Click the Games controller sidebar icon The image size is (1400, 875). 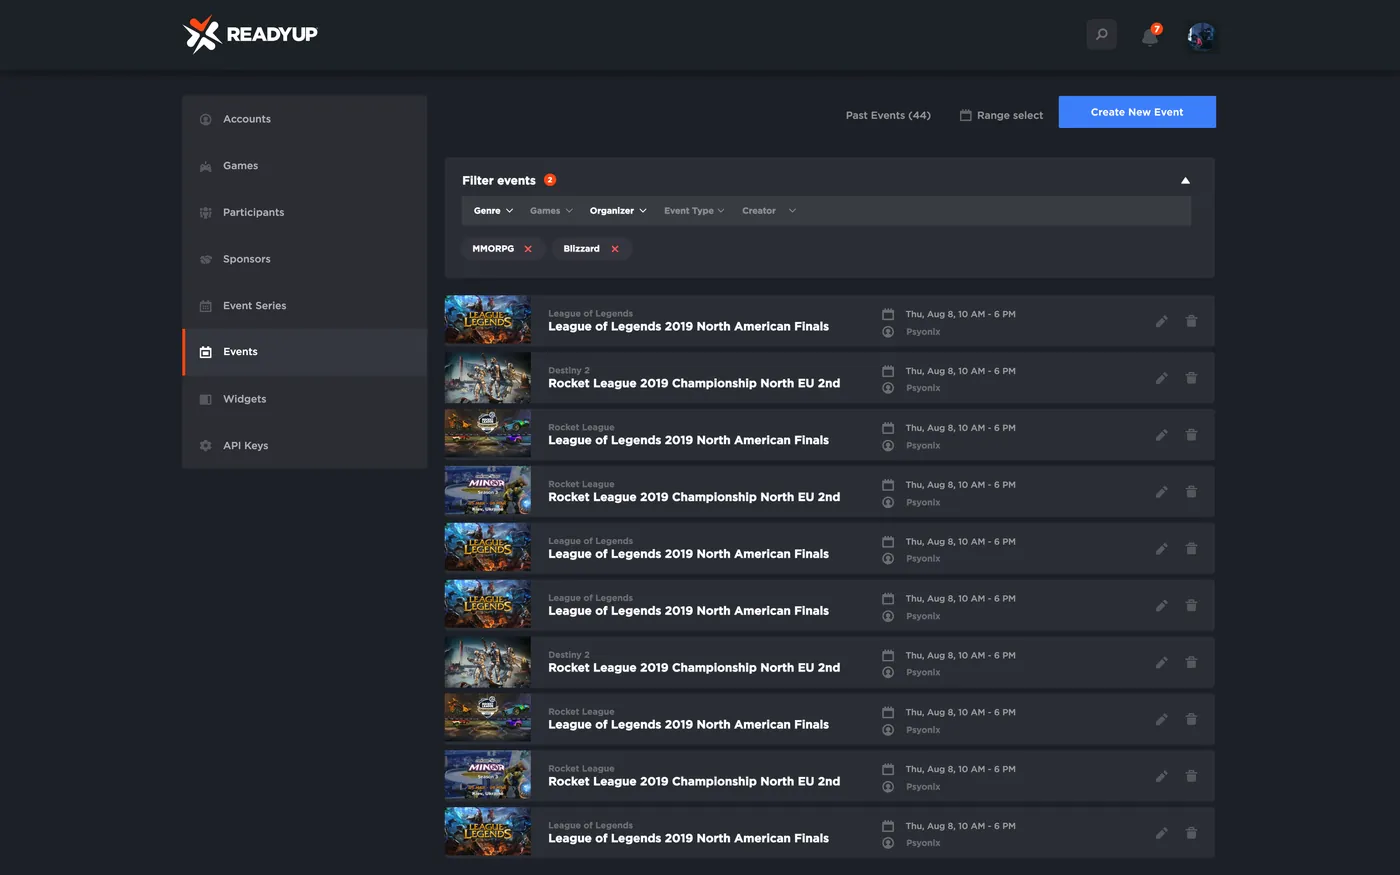[206, 166]
